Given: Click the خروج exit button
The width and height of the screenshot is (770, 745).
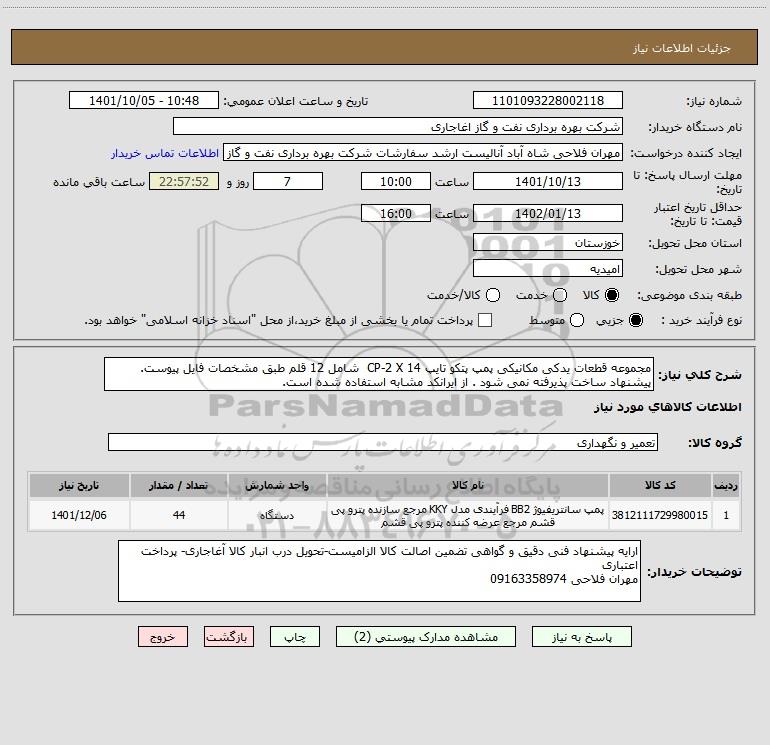Looking at the screenshot, I should [163, 637].
